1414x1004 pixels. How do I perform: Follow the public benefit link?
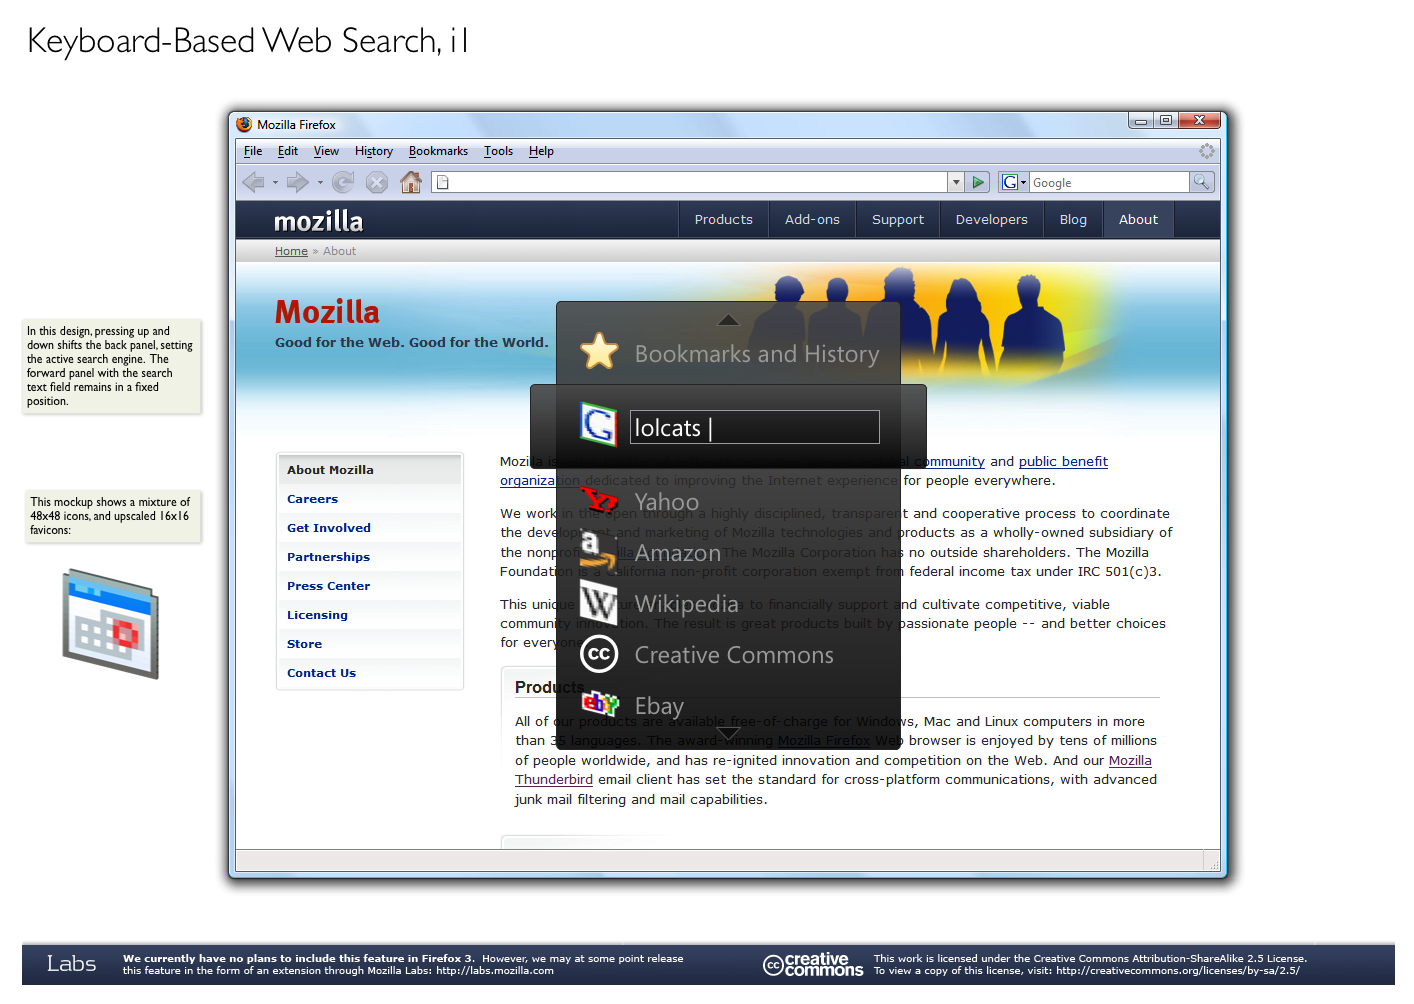tap(1063, 462)
